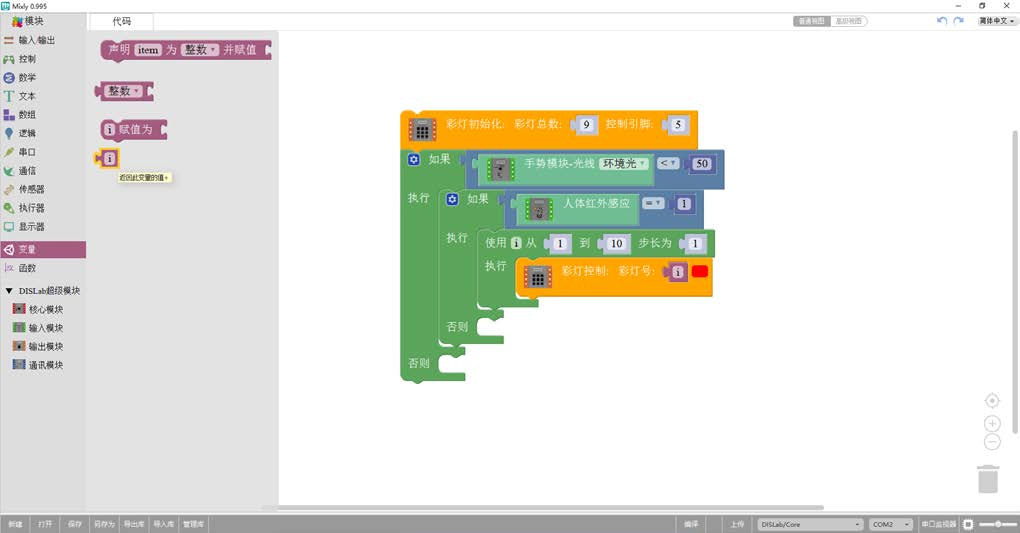Switch to 普通视图 view toggle
Viewport: 1020px width, 533px height.
[x=811, y=21]
